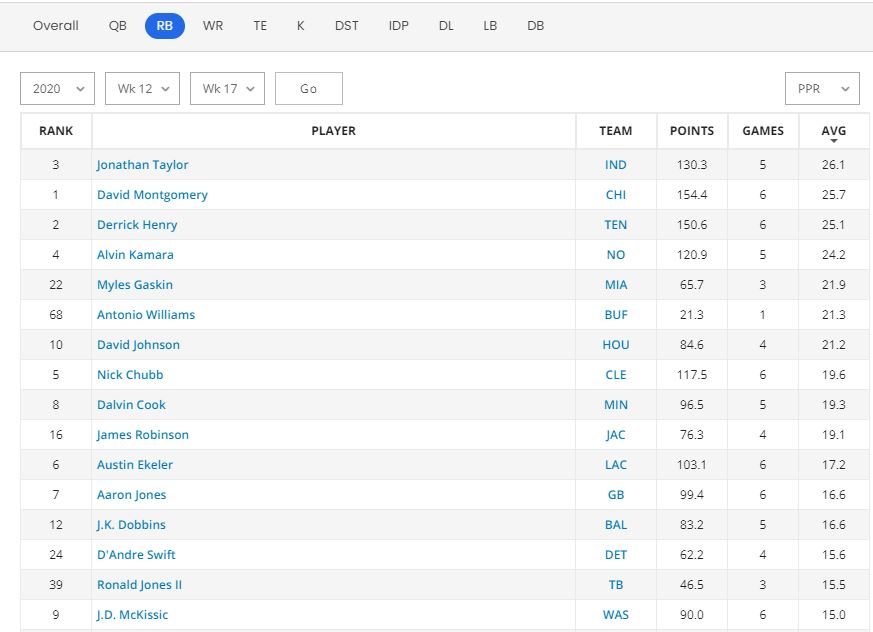
Task: Sort table by POINTS column header
Action: pyautogui.click(x=692, y=131)
